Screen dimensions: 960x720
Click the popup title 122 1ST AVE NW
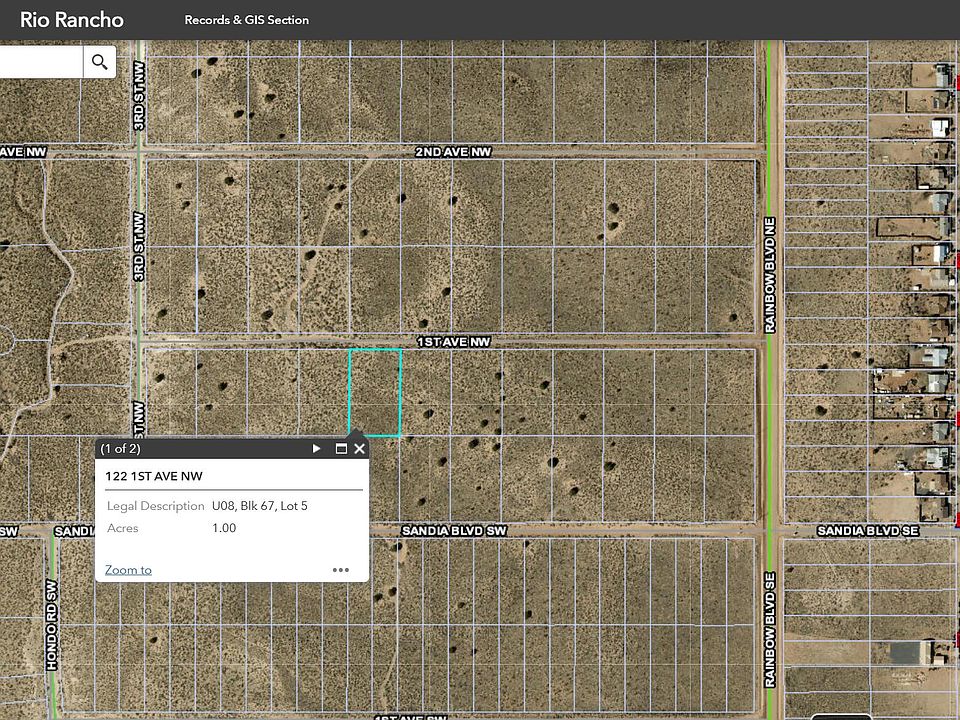point(154,476)
